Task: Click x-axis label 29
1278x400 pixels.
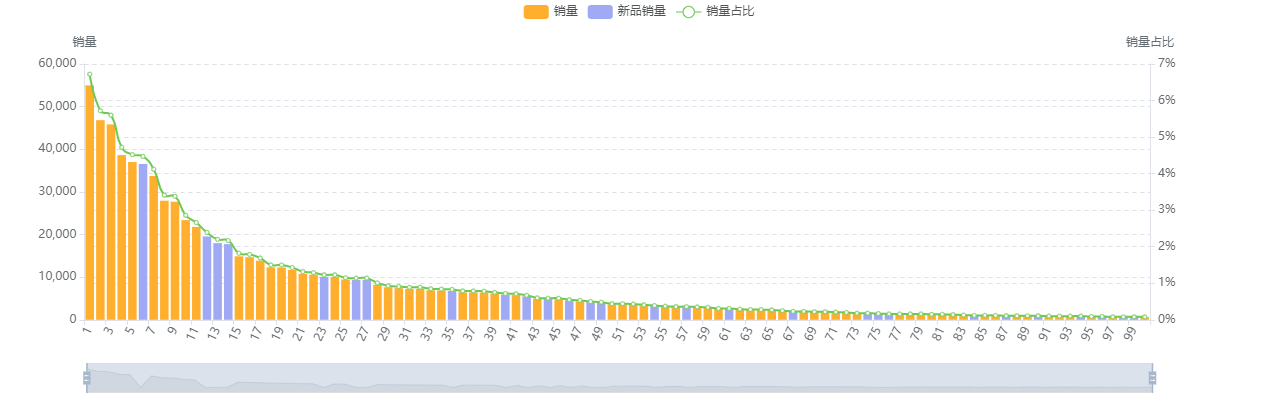Action: 384,334
